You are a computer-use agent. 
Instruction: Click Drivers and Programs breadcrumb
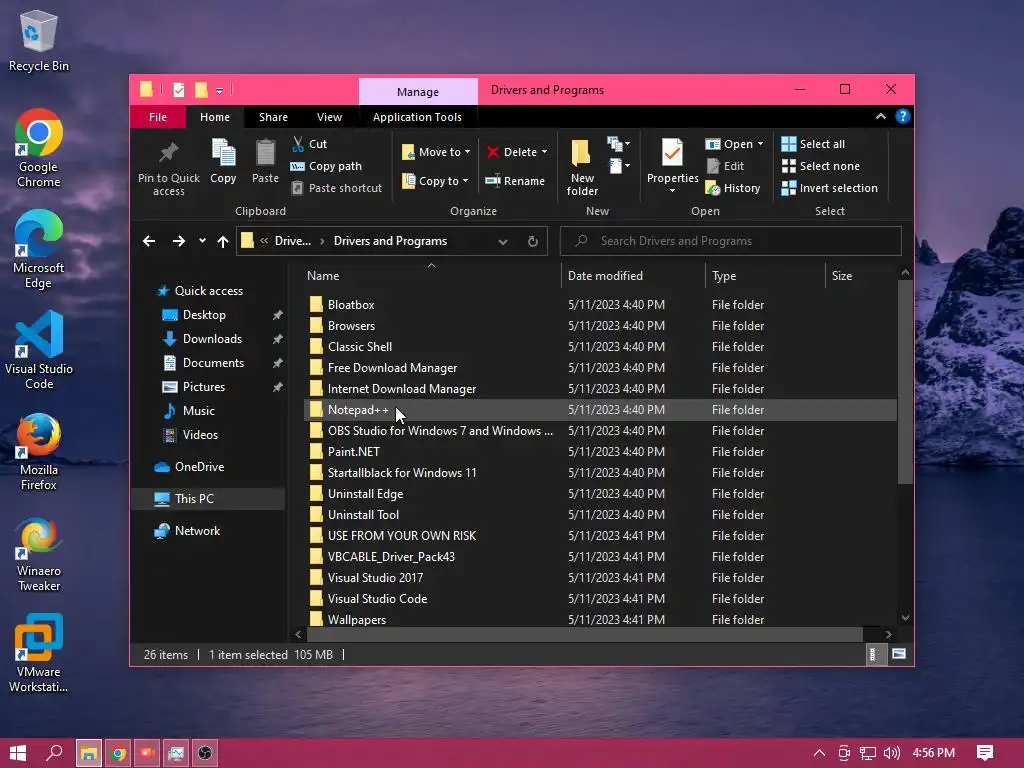coord(391,241)
